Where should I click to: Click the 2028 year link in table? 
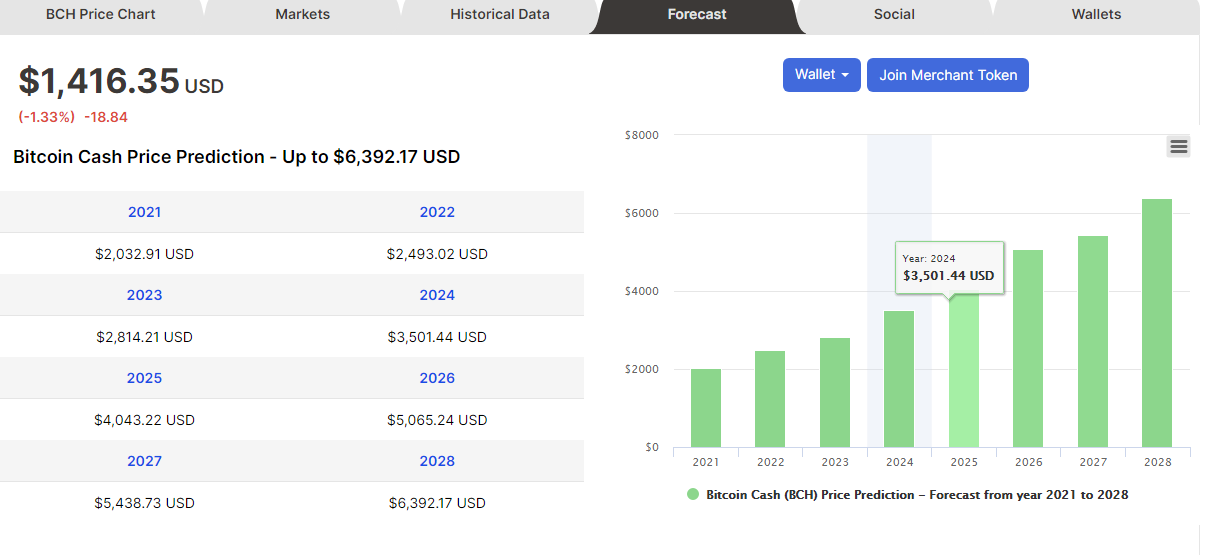pos(437,461)
